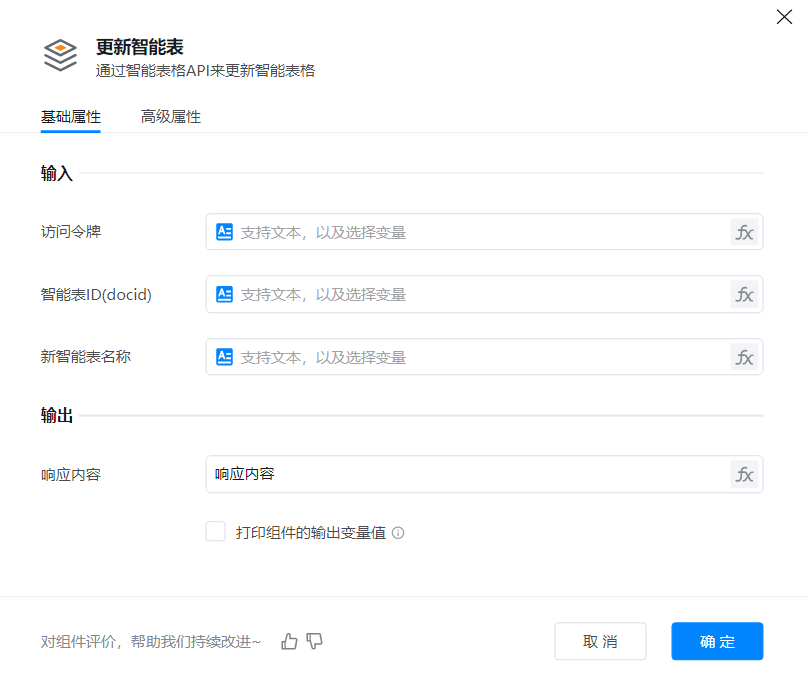Give the component a thumbs down

[x=315, y=641]
